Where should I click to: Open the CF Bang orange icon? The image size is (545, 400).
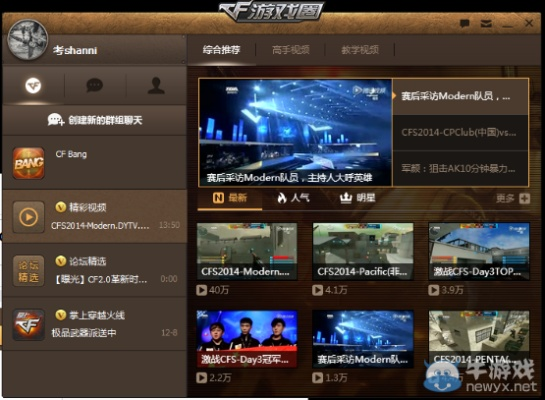click(29, 163)
